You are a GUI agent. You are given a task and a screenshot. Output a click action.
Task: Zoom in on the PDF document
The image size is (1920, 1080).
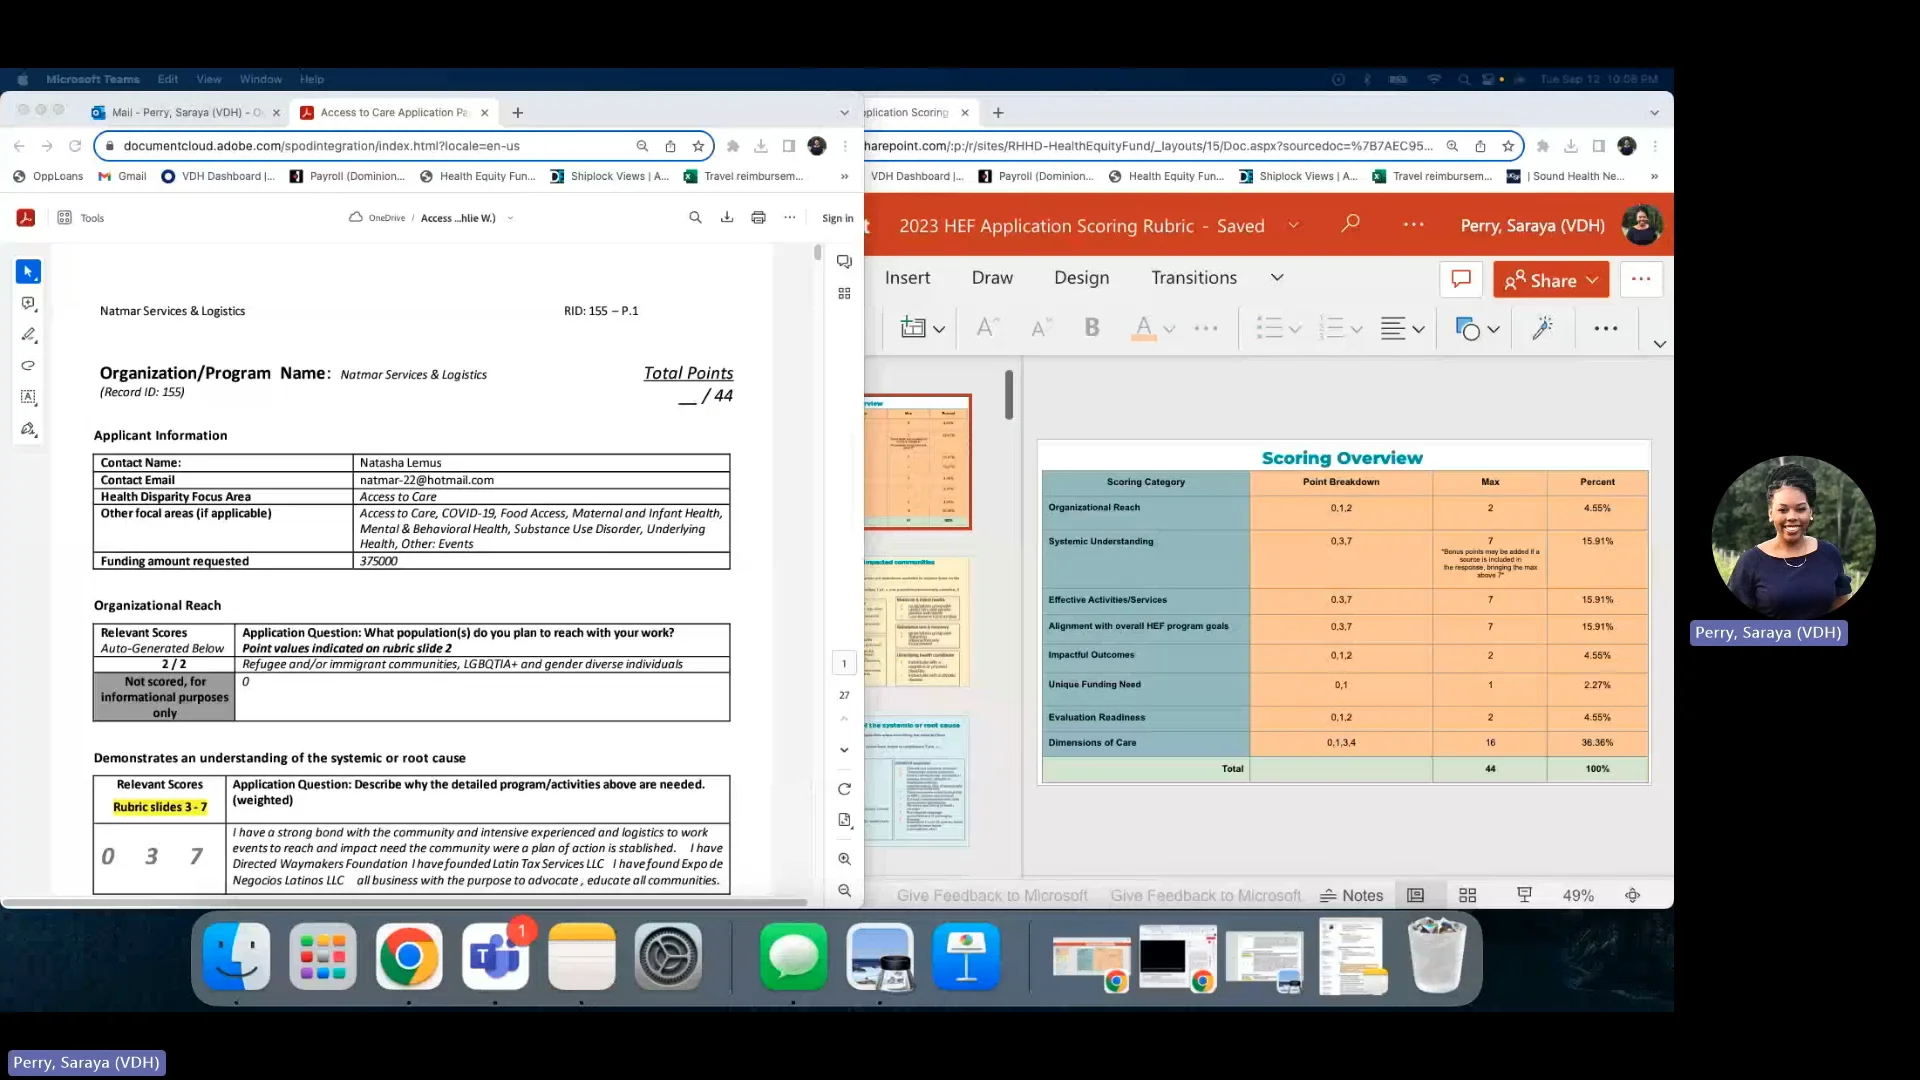[x=845, y=859]
